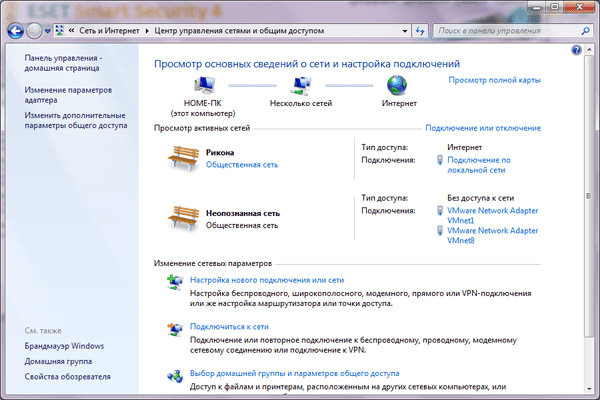Image resolution: width=600 pixels, height=400 pixels.
Task: Click the 'Несколько сетей' network icon
Action: point(301,85)
